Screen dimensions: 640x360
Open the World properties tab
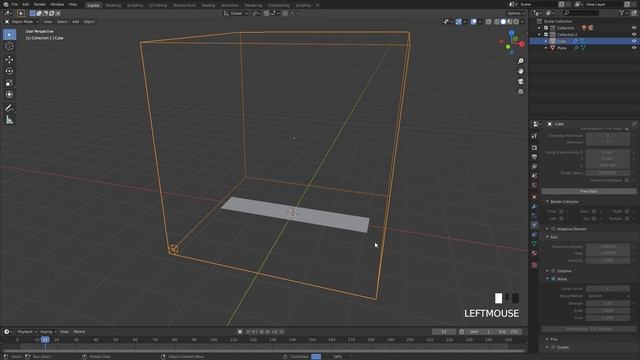click(534, 185)
